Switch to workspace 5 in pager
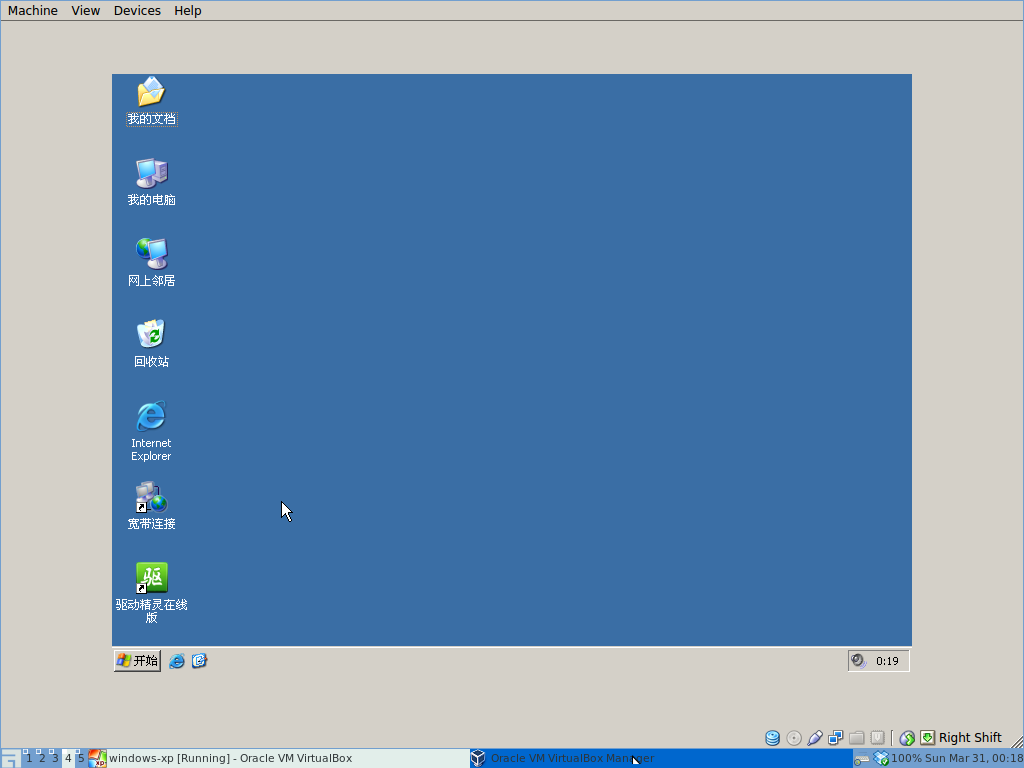The width and height of the screenshot is (1024, 768). 81,758
